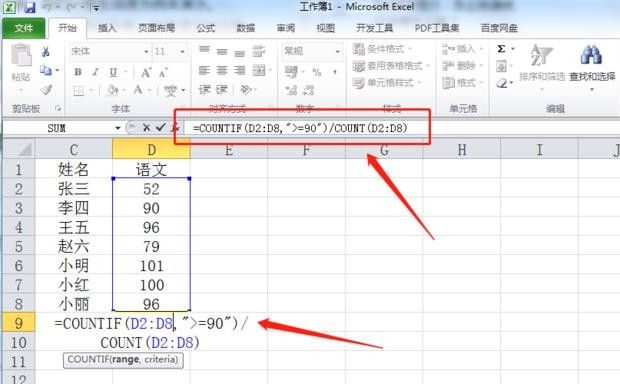Open the font name dropdown

[146, 52]
